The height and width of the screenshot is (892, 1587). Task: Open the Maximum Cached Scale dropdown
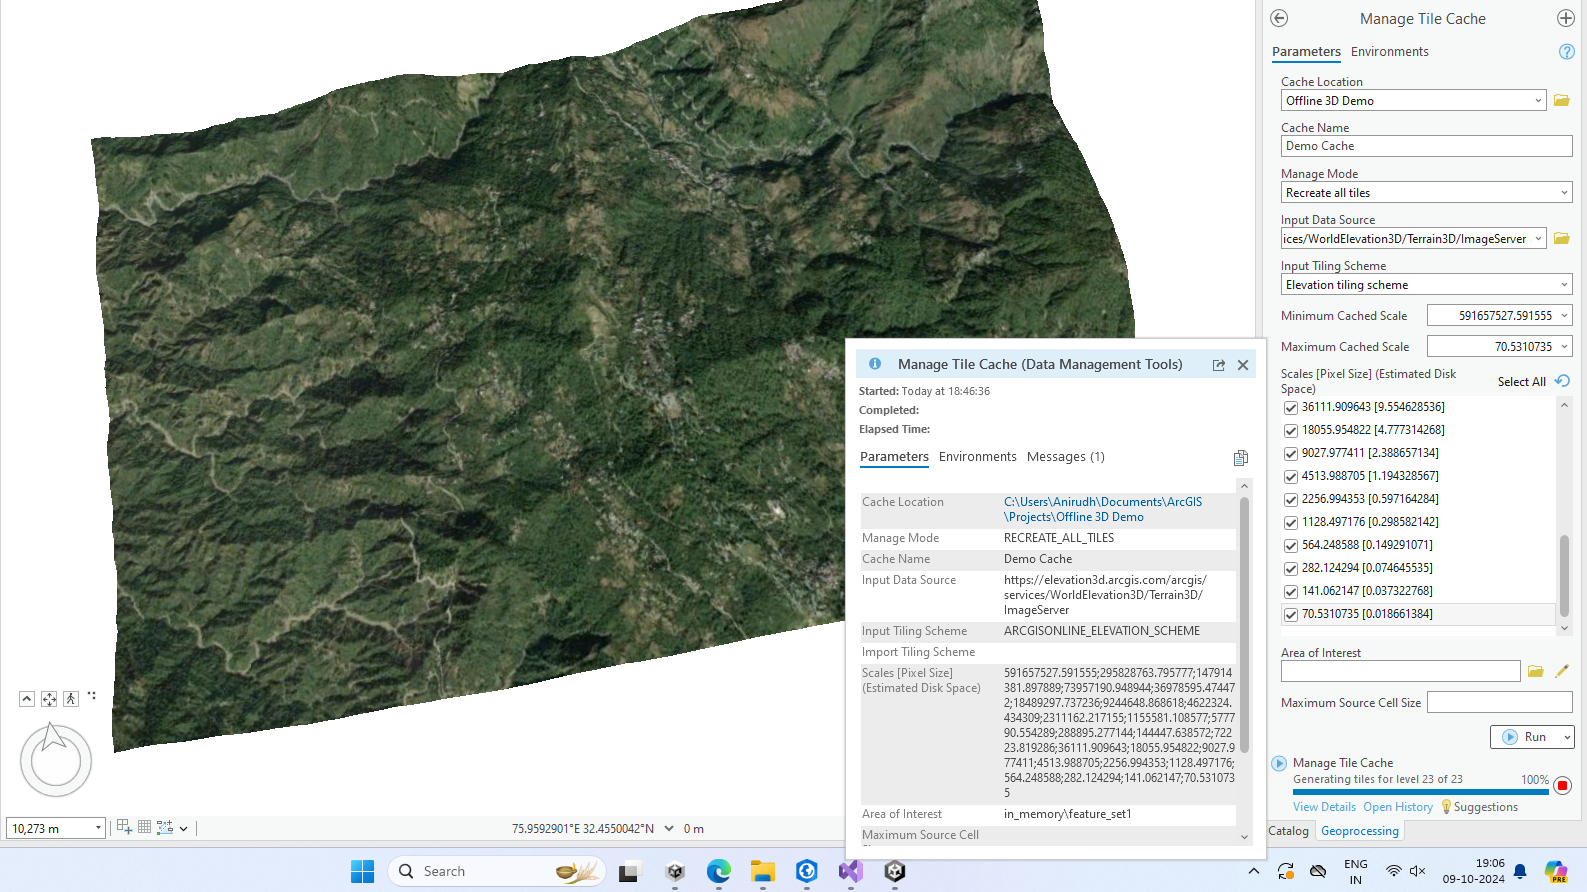pos(1564,346)
